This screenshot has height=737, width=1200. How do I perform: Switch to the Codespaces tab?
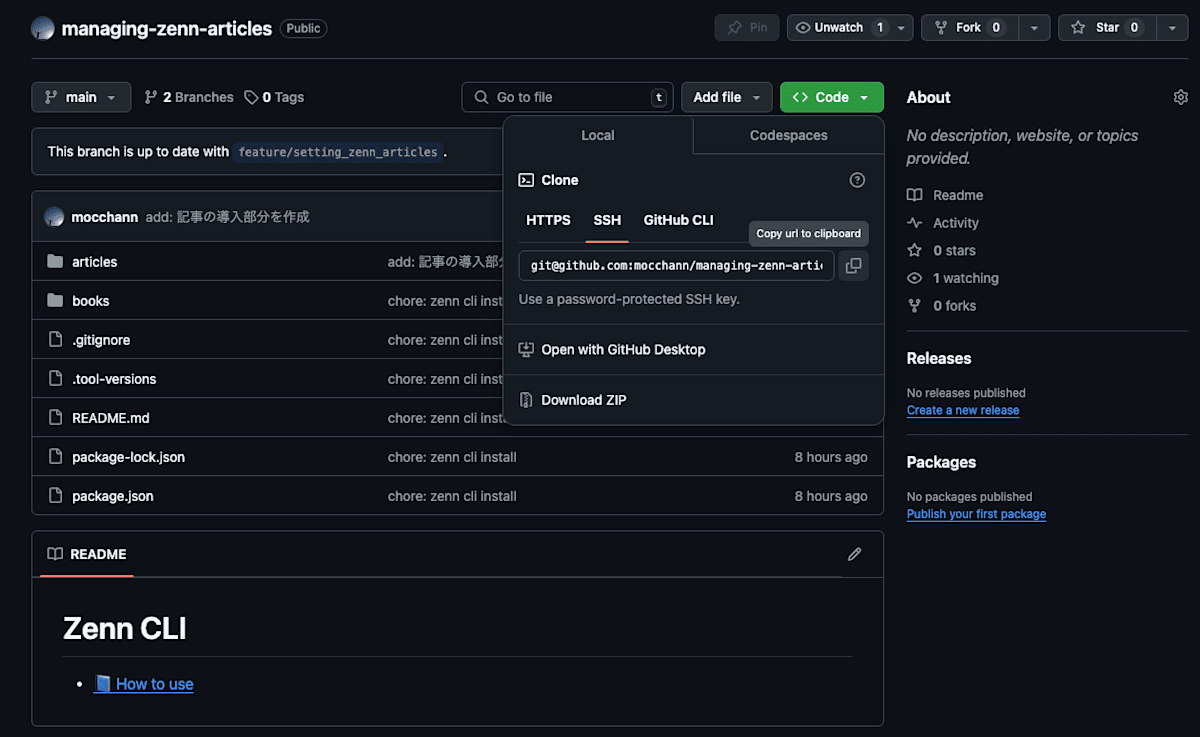789,135
